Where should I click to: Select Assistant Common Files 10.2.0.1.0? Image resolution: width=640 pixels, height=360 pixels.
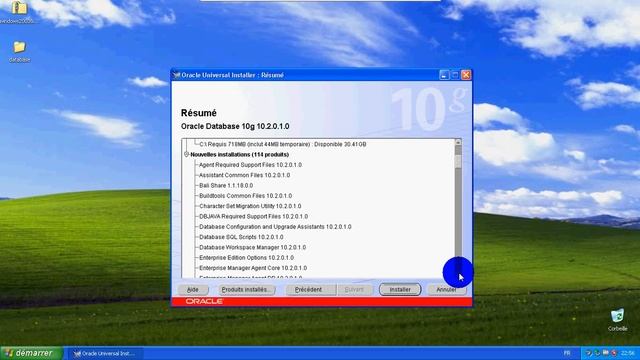point(244,175)
